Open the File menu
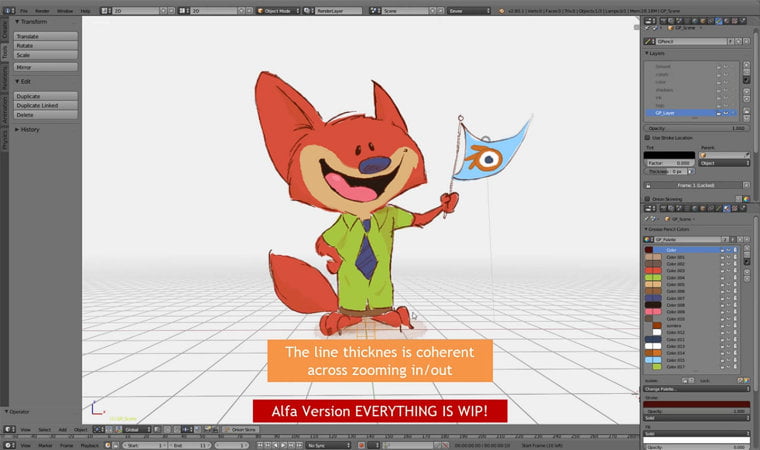The height and width of the screenshot is (450, 760). [24, 11]
